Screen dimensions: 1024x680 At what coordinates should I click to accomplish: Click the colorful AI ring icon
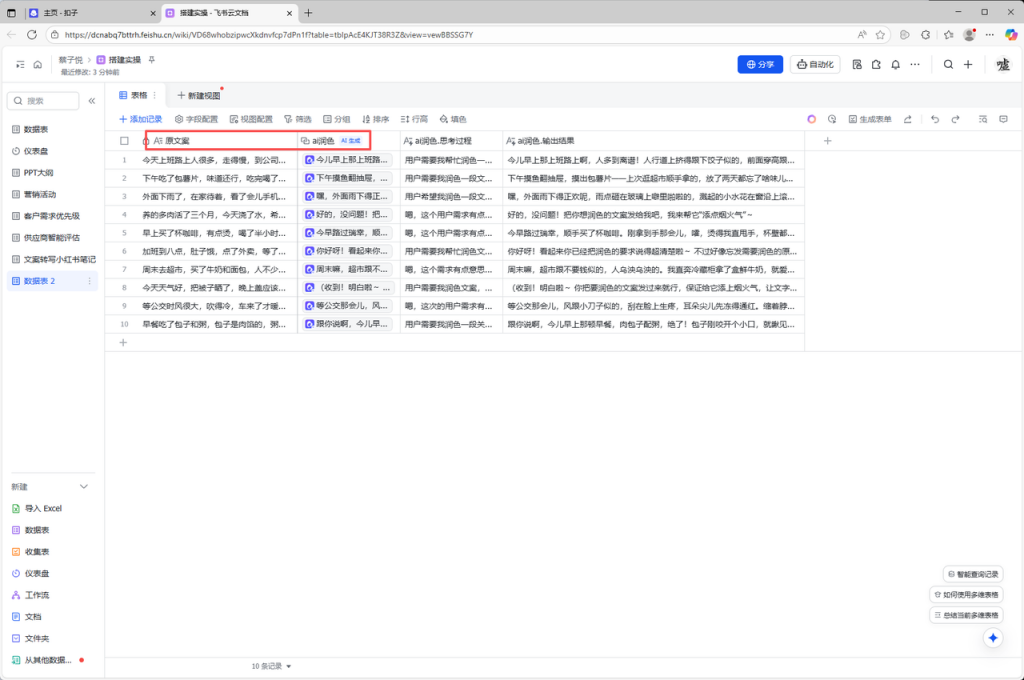click(812, 119)
